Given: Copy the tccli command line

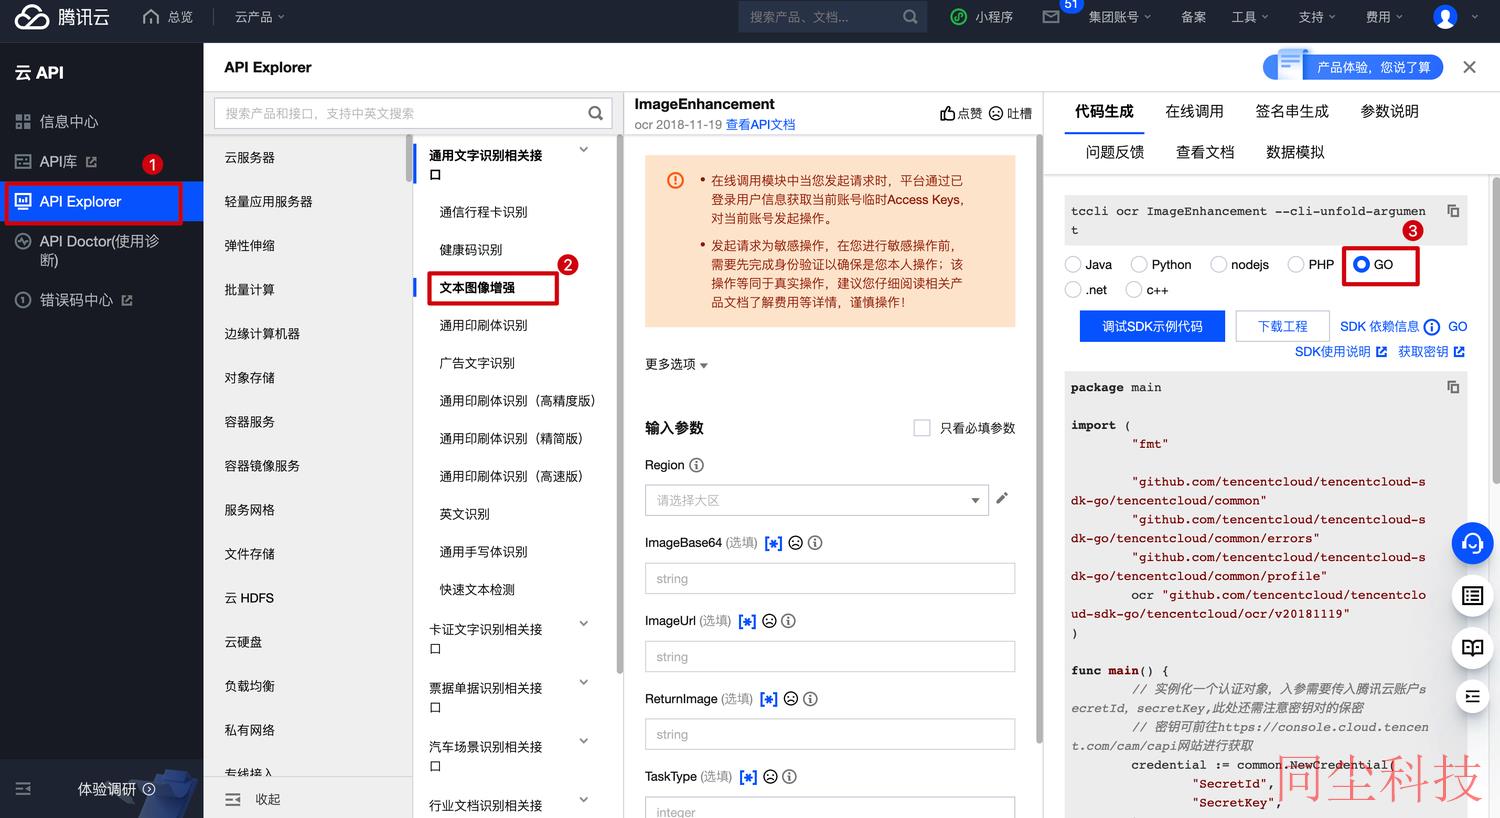Looking at the screenshot, I should coord(1453,211).
